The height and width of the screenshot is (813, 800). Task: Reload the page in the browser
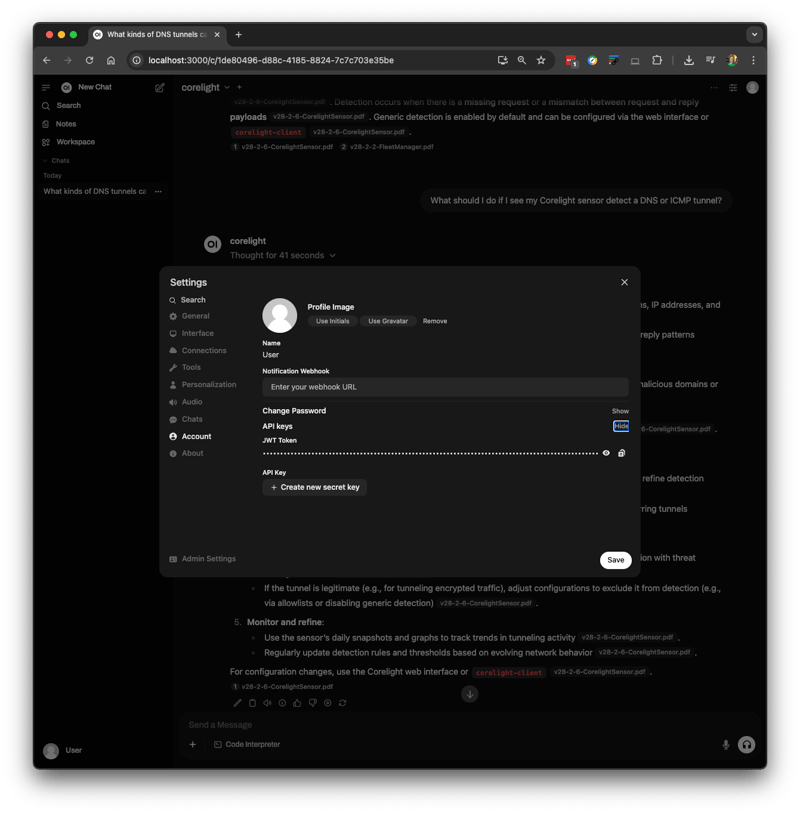(x=89, y=60)
